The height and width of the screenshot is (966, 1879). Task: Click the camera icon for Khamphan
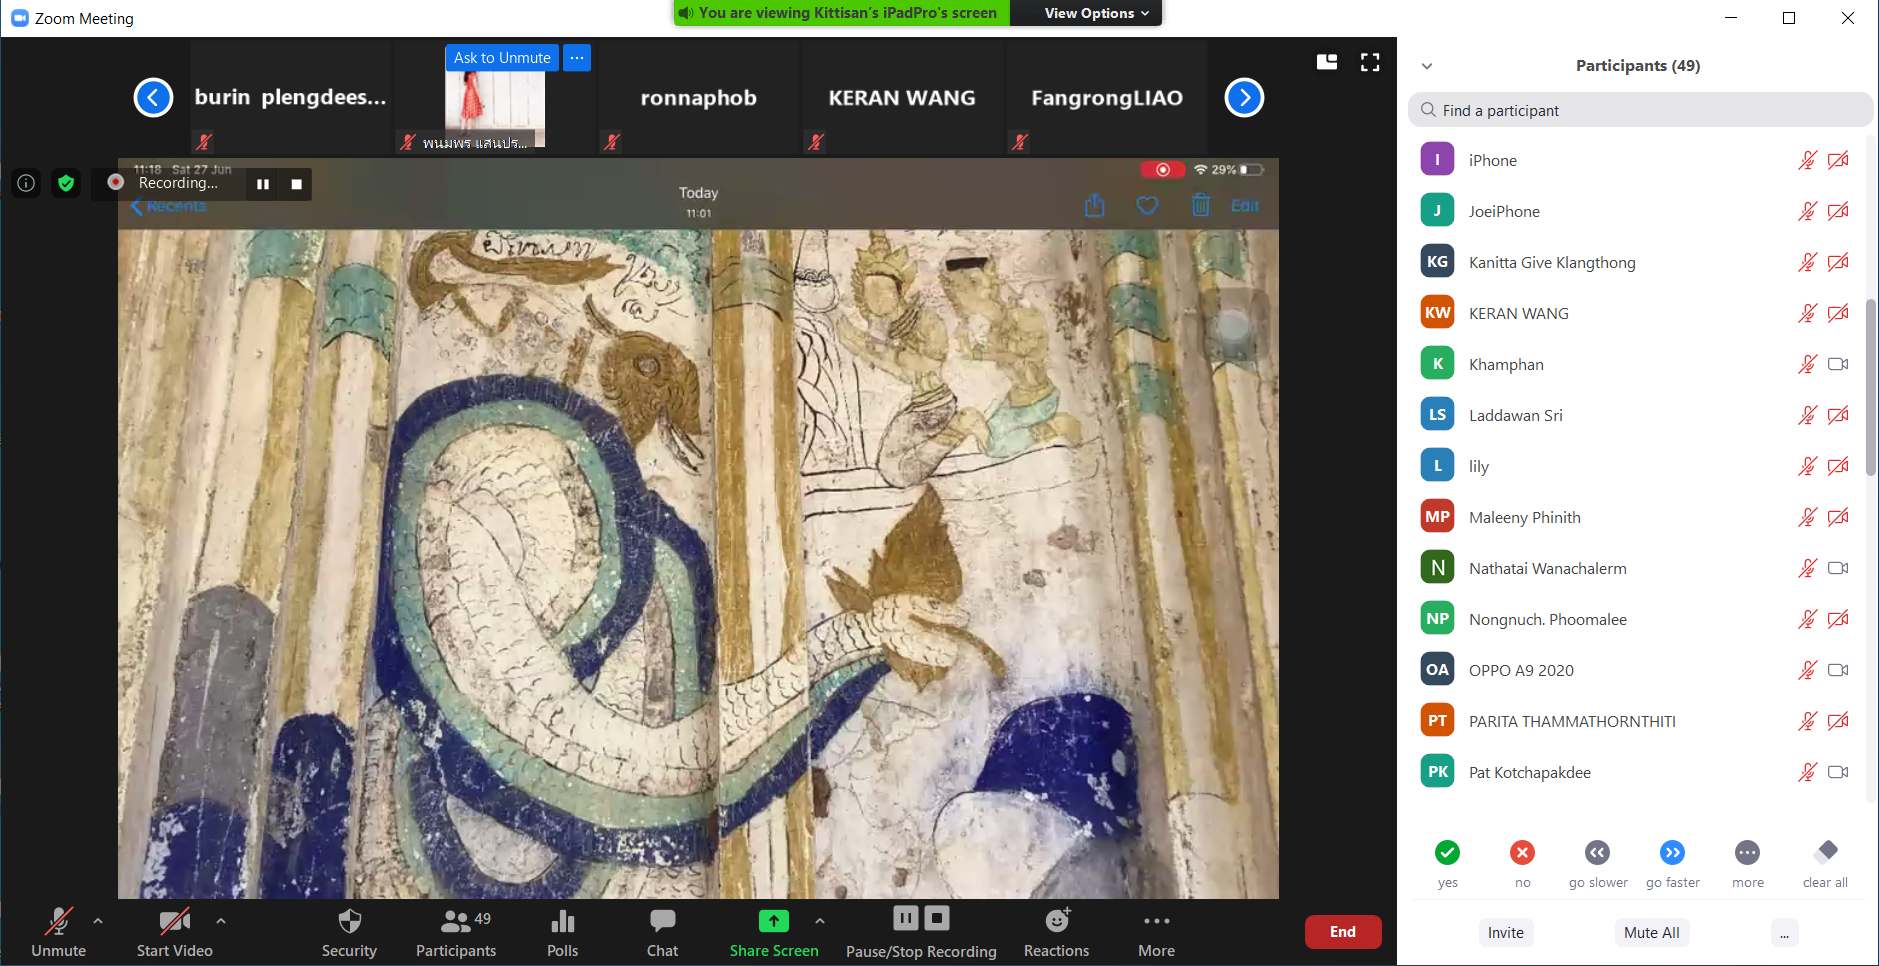[1838, 364]
